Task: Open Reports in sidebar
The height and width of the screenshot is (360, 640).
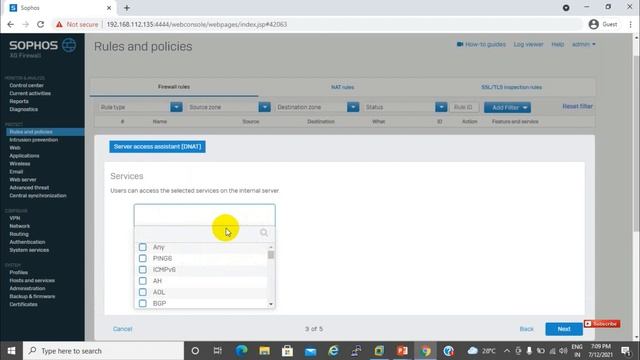Action: 19,101
